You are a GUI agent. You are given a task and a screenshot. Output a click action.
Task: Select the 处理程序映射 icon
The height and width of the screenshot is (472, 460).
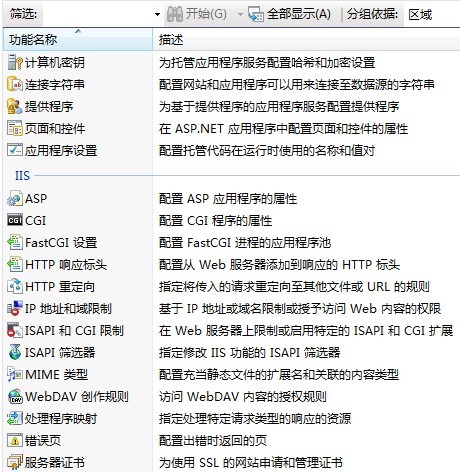coord(15,419)
